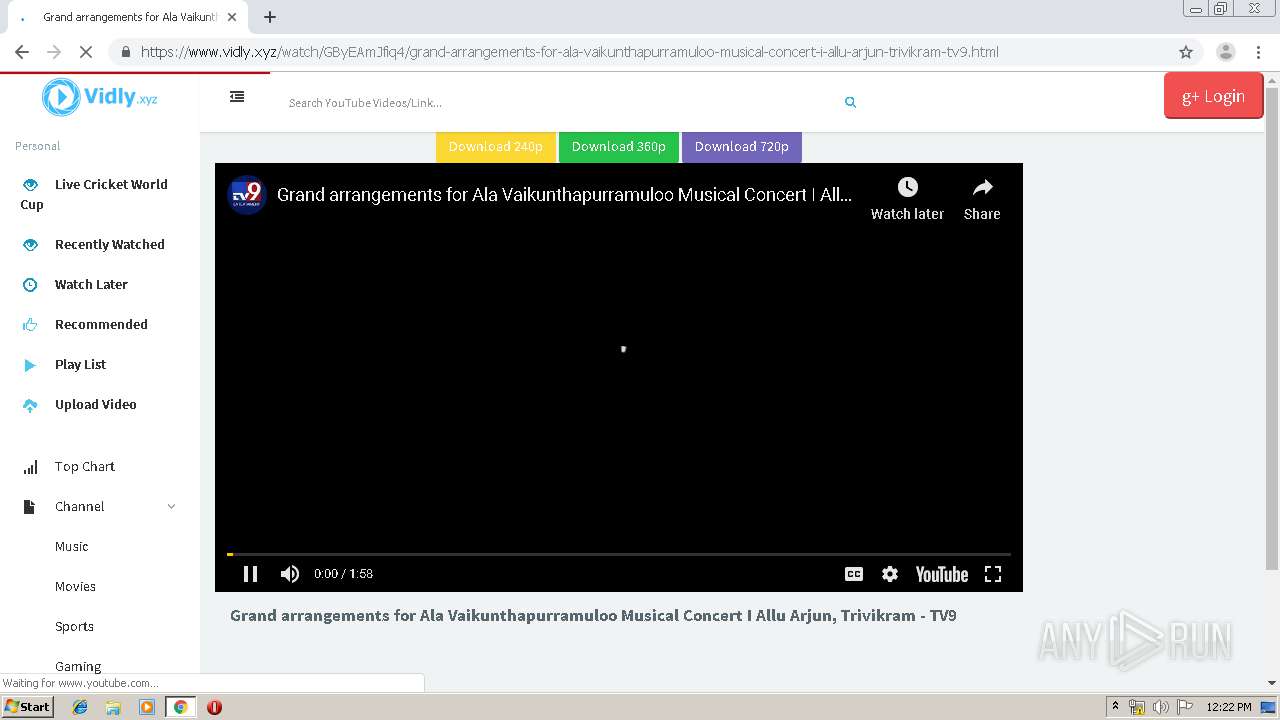
Task: Open the TV9 channel avatar in player
Action: [246, 195]
